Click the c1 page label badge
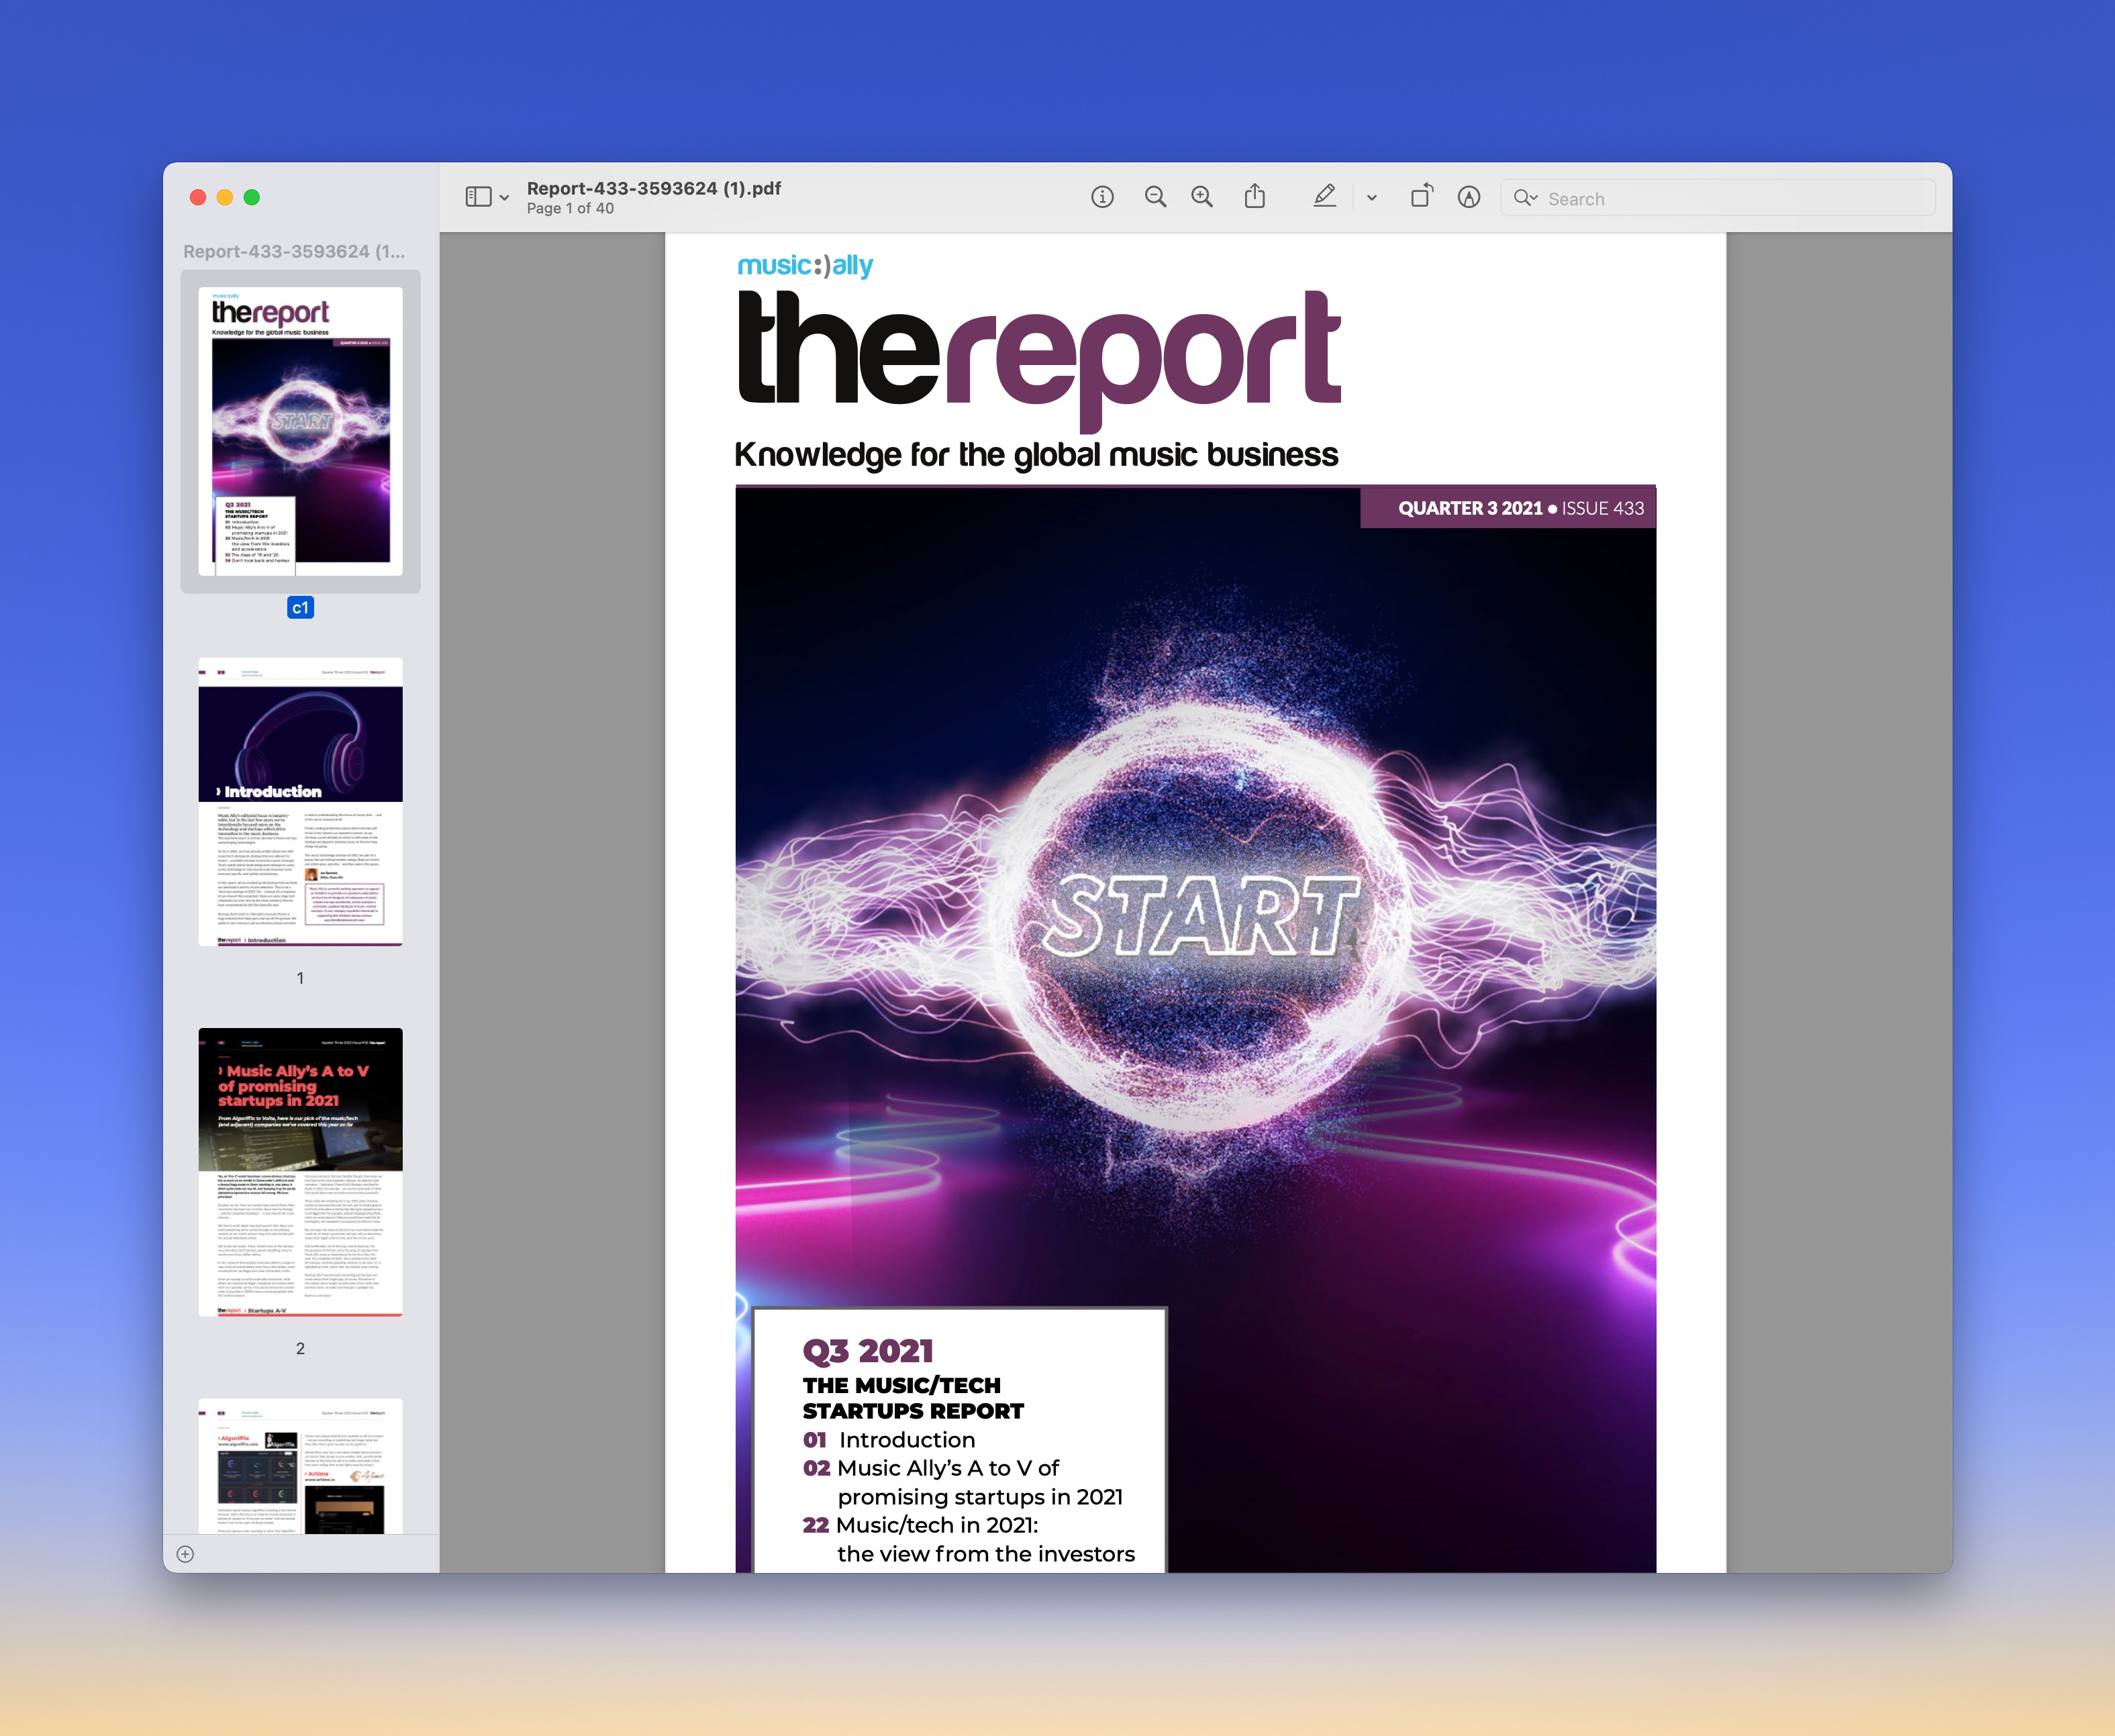 pos(300,608)
